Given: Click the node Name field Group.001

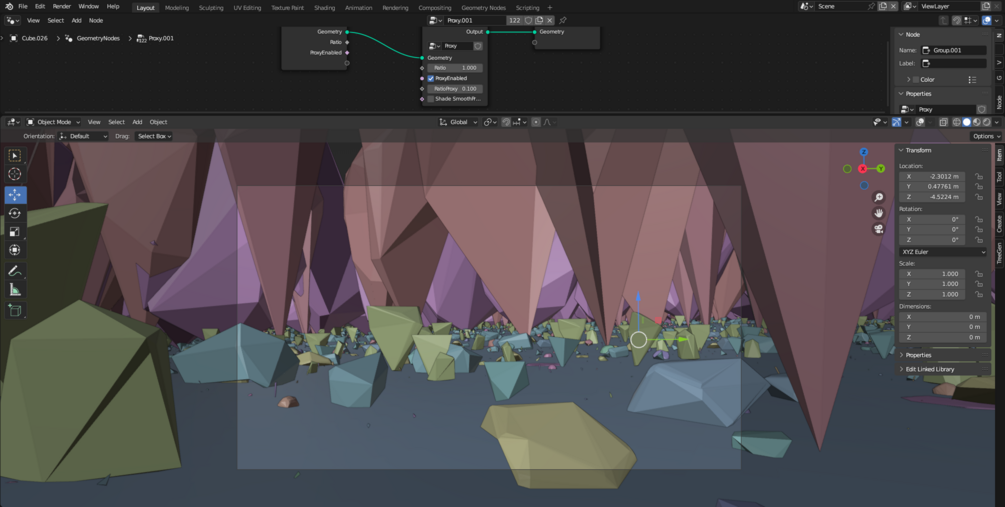Looking at the screenshot, I should (954, 50).
